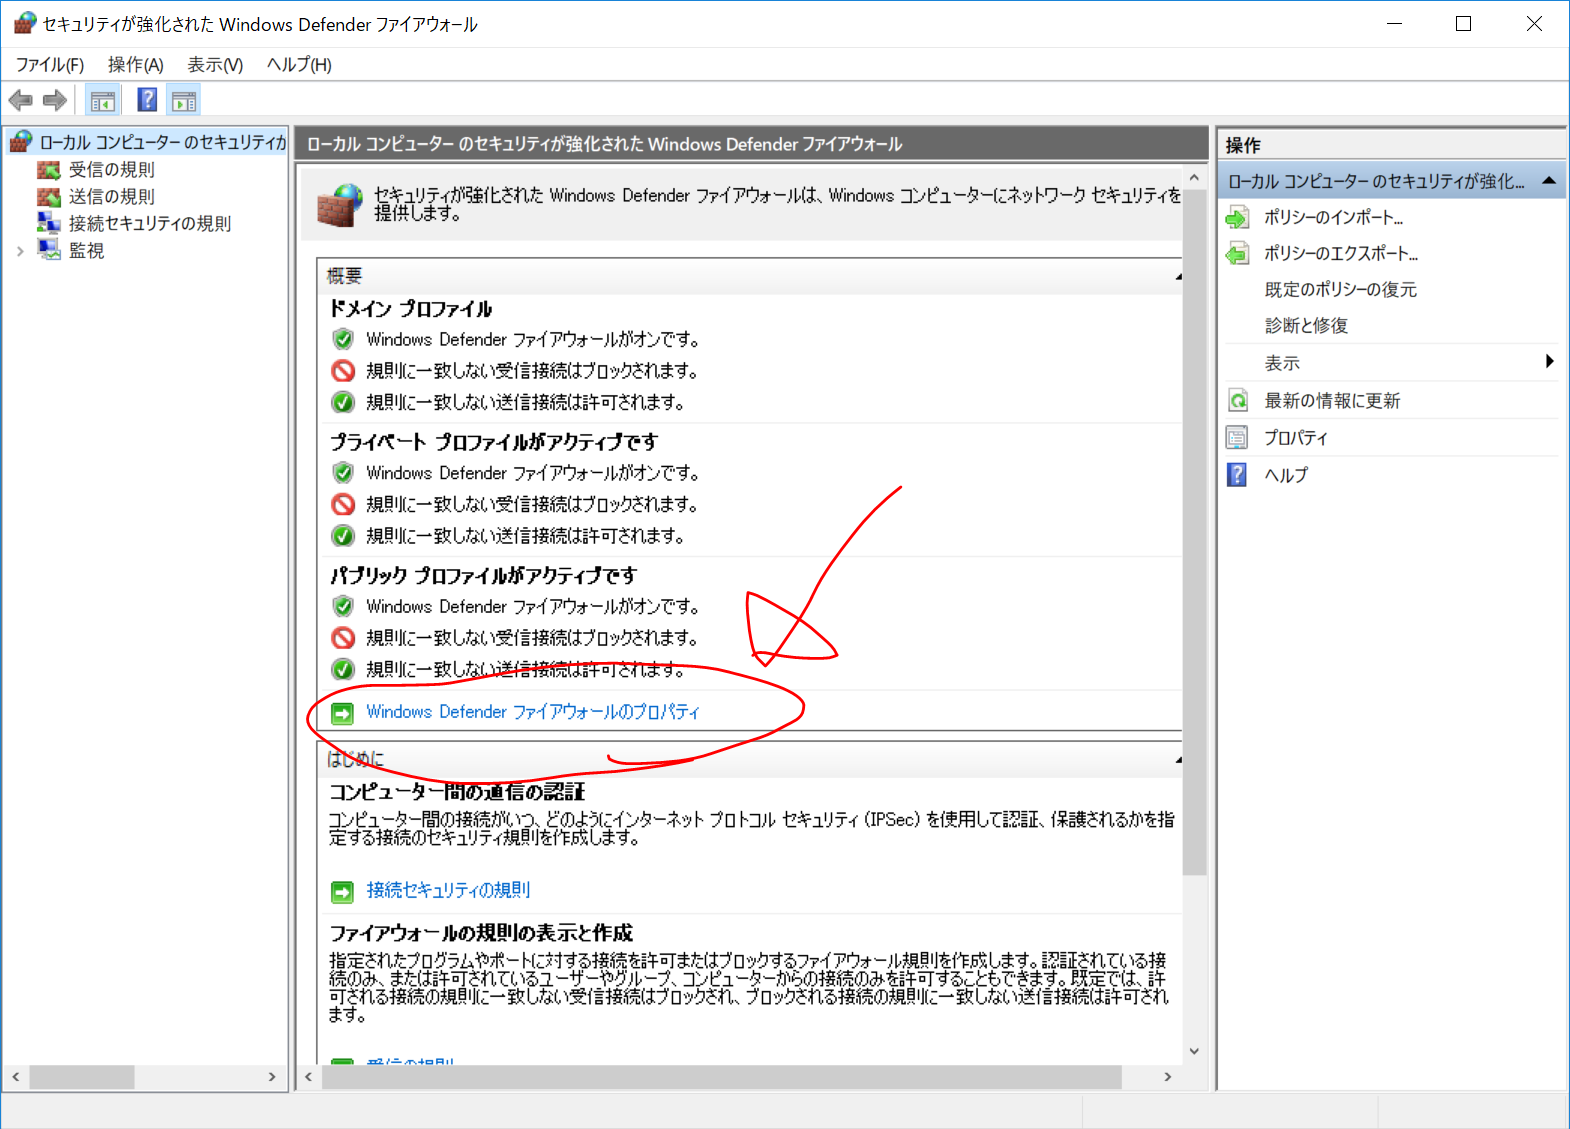Select 送信の規則 in the tree

point(111,197)
